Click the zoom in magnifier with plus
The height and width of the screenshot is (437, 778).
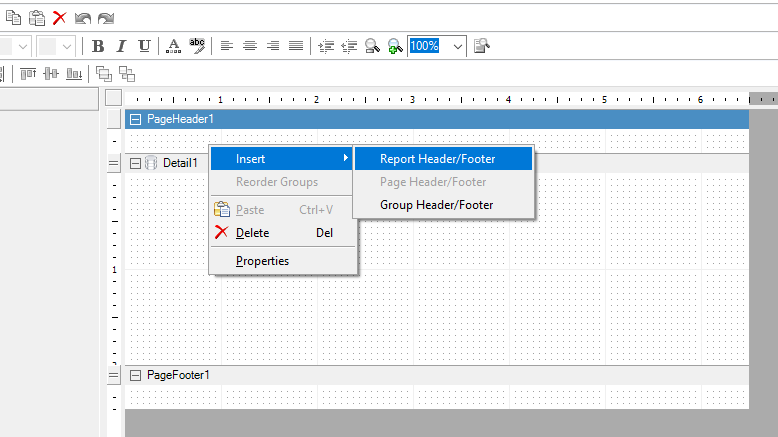(x=395, y=46)
